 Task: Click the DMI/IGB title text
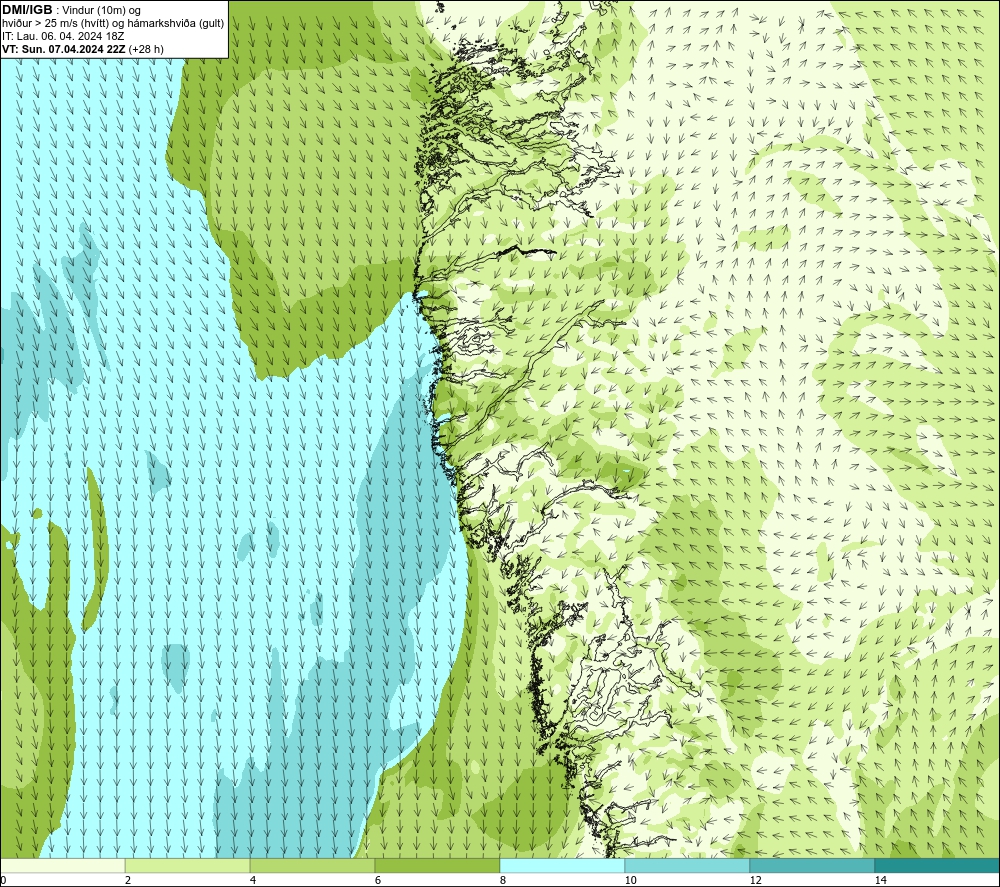27,10
